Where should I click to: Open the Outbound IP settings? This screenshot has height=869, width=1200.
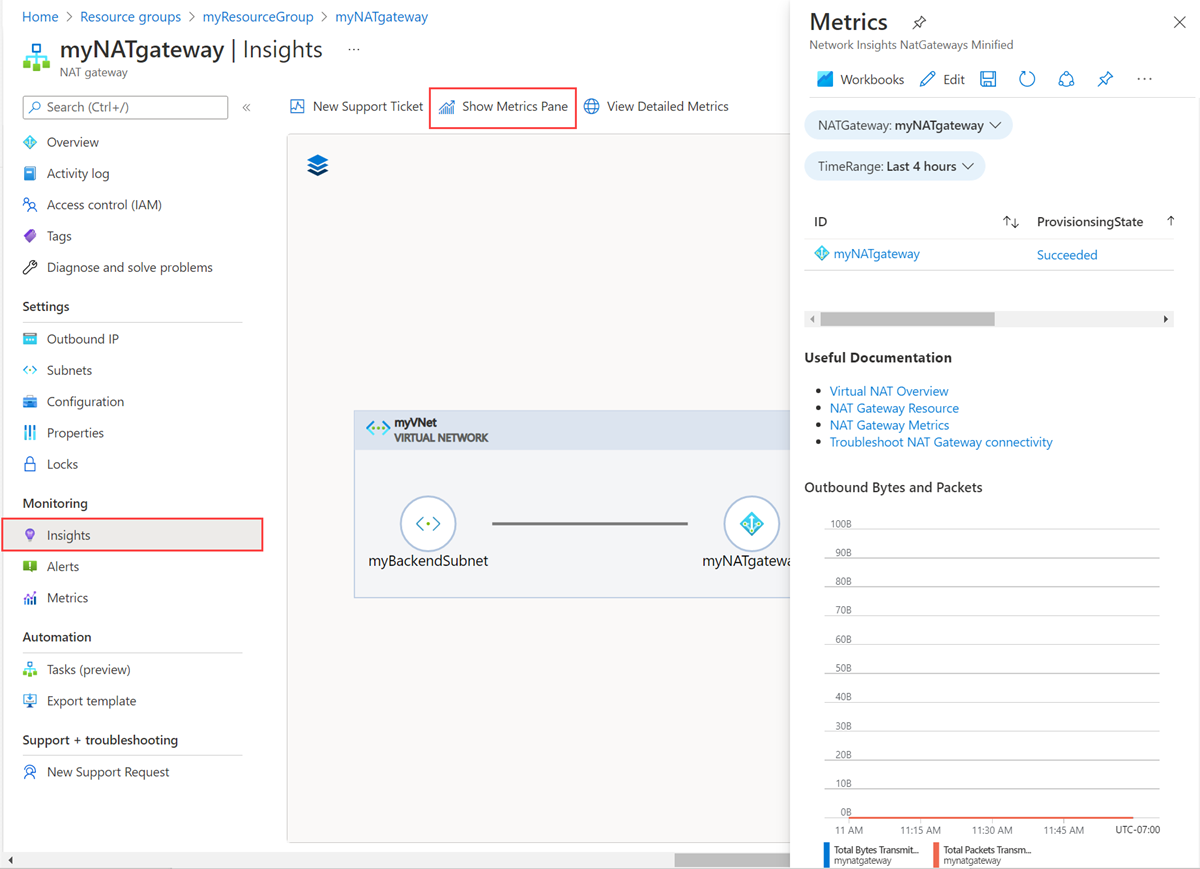pos(83,338)
